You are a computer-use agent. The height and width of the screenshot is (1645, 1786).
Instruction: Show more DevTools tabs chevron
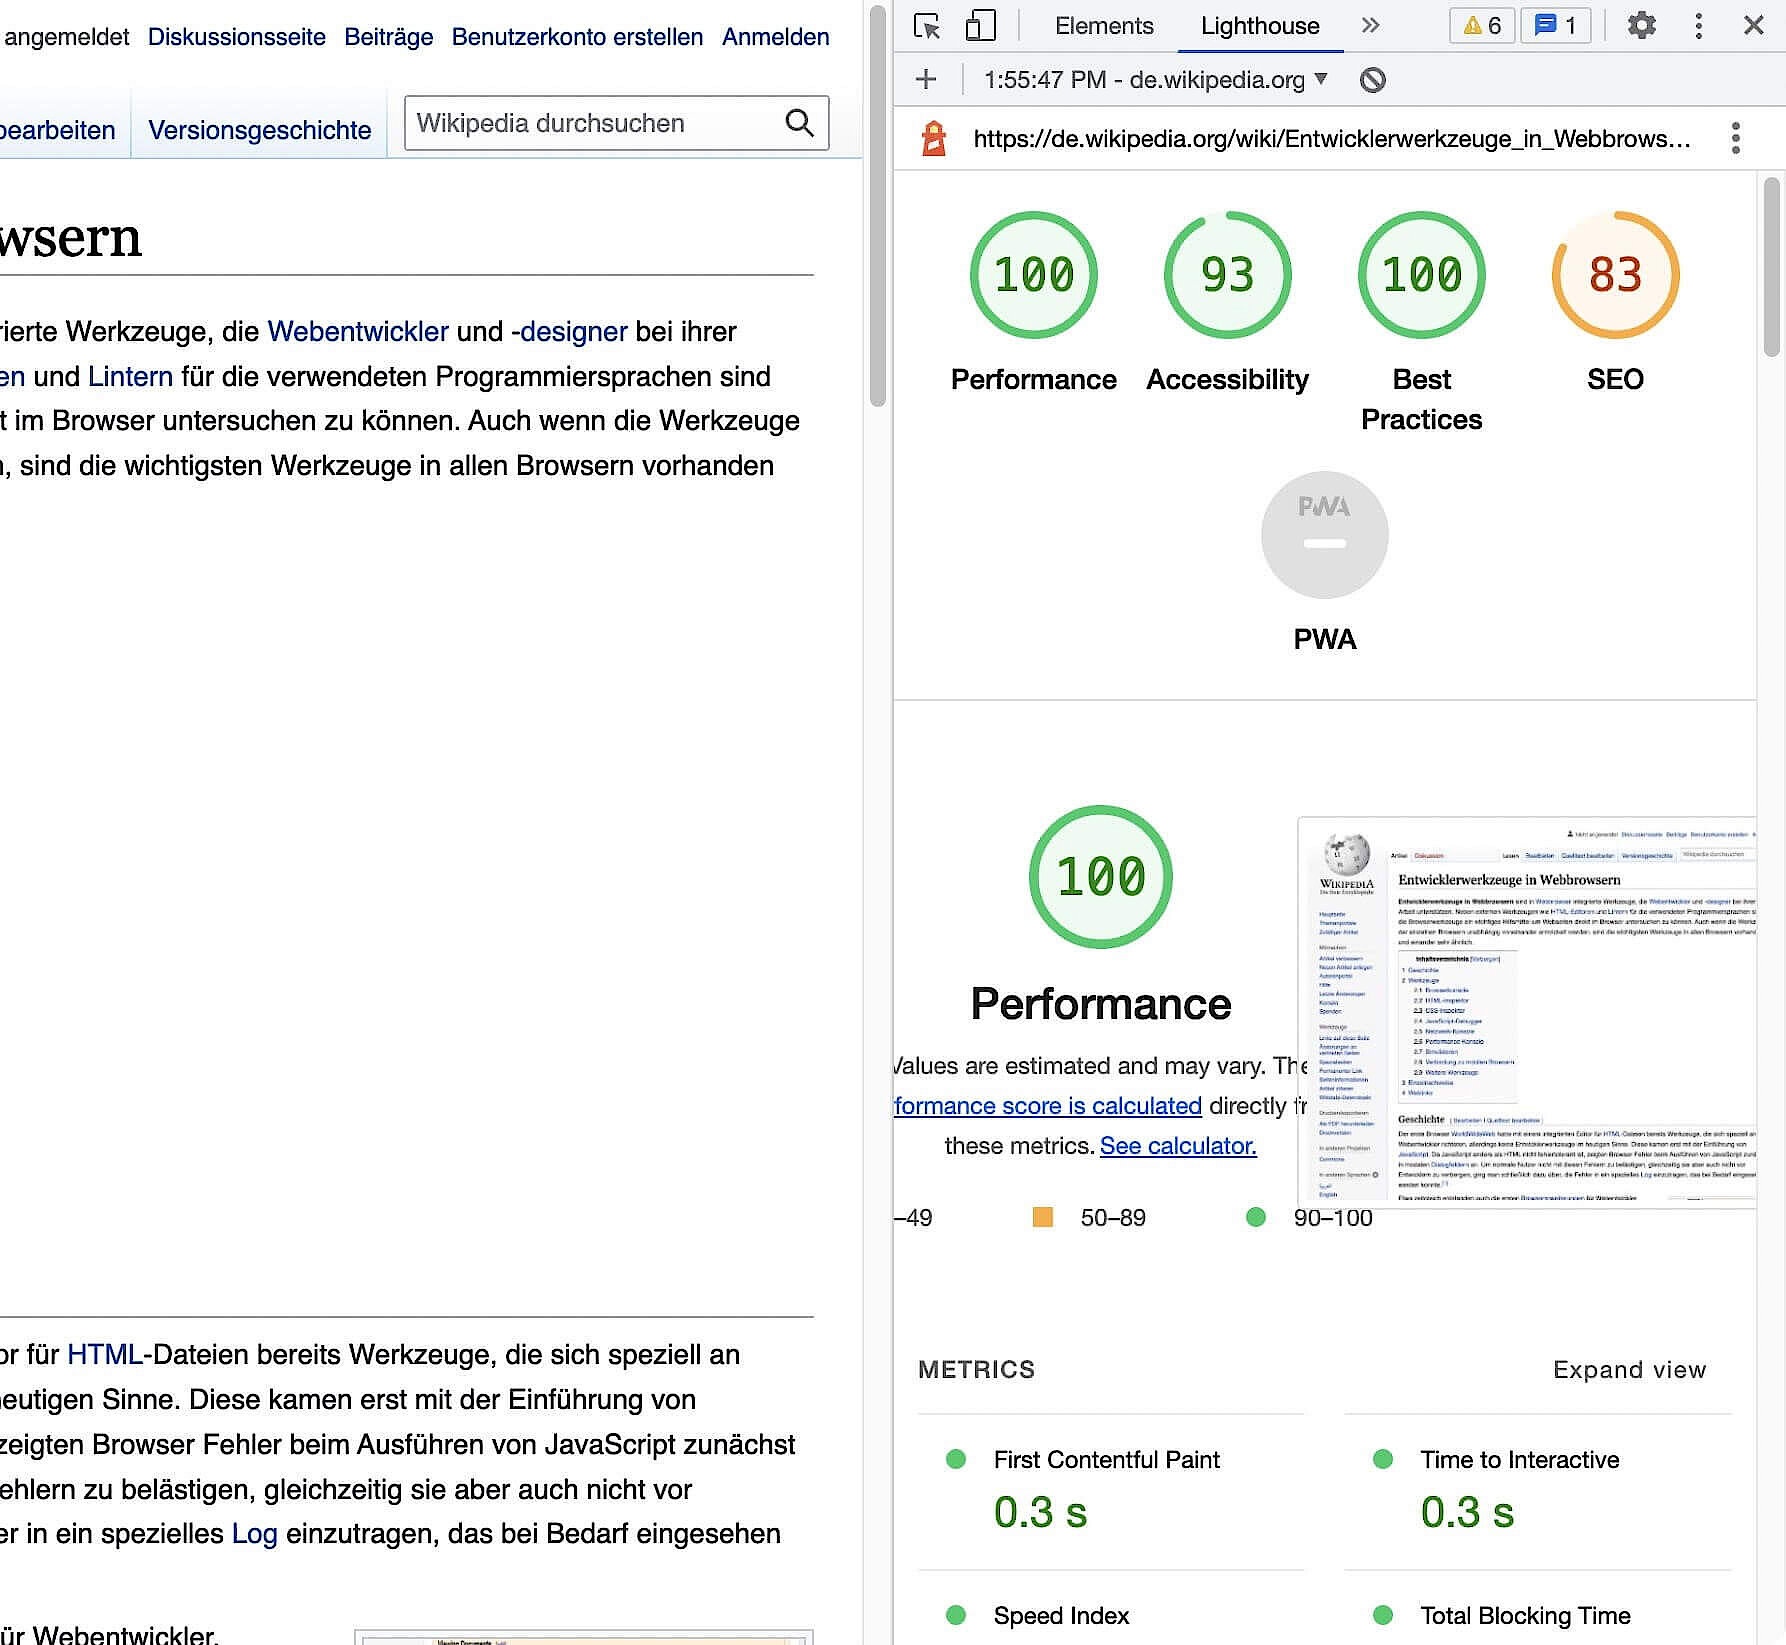pos(1370,26)
